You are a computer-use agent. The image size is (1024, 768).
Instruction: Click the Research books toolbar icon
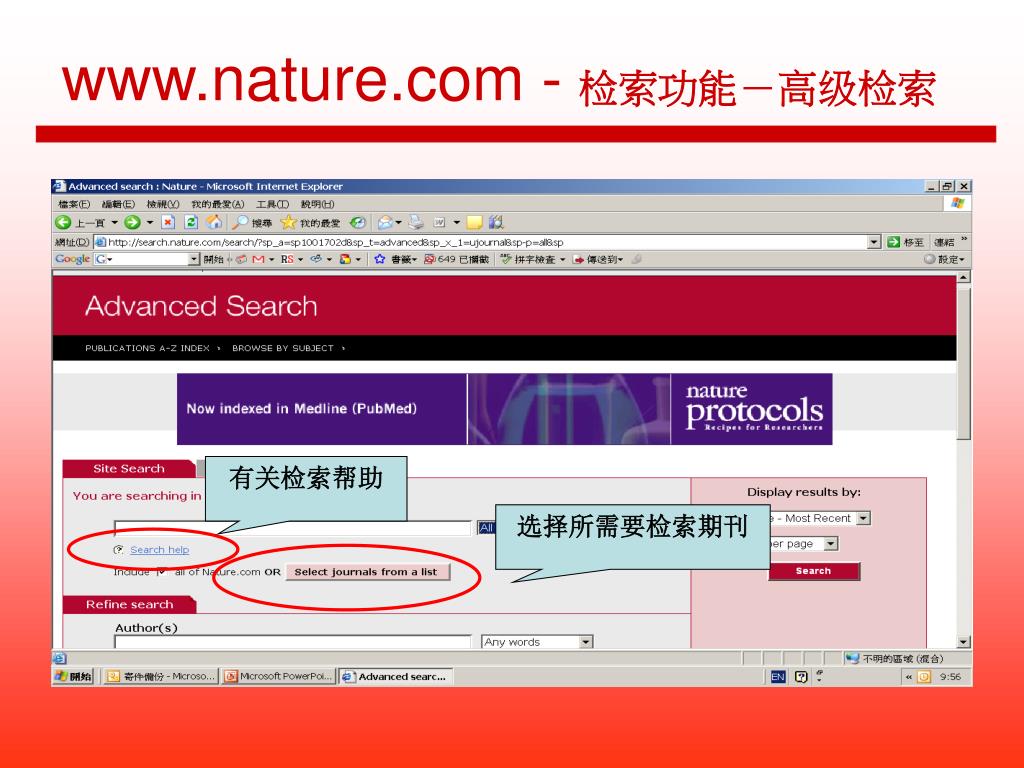pos(496,223)
